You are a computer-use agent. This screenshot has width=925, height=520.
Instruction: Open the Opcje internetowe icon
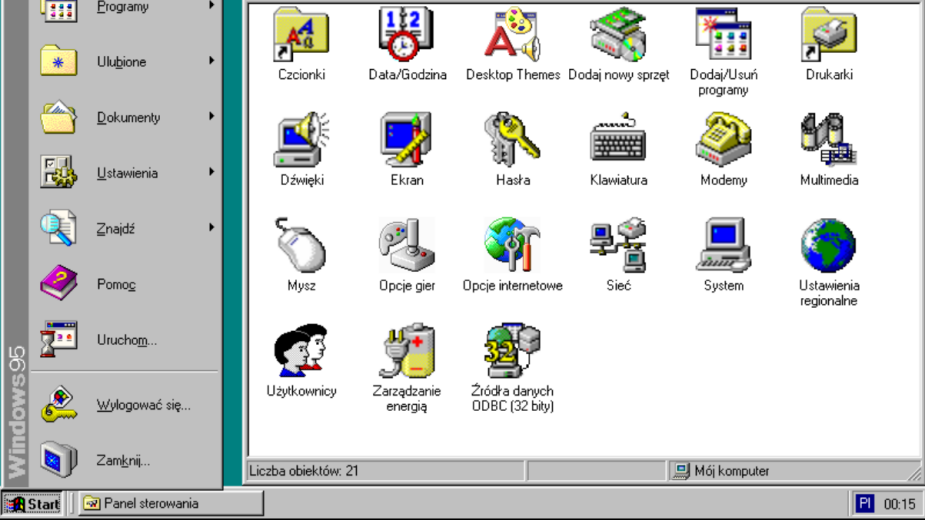point(513,246)
